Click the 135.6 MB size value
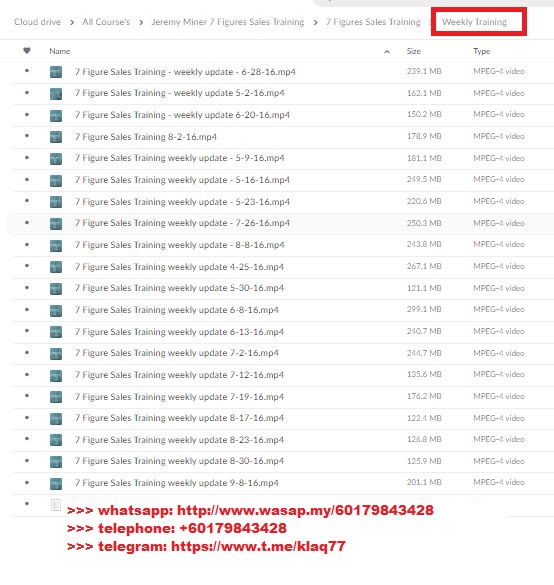Screen dimensions: 554x585 pos(424,374)
